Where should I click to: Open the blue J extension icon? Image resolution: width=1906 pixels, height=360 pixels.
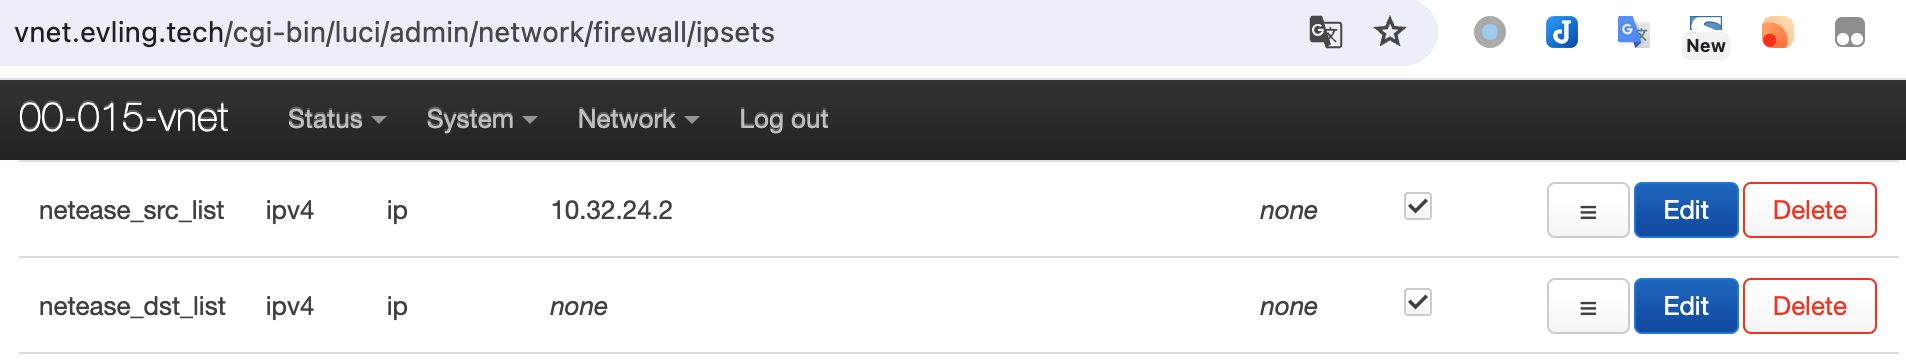pyautogui.click(x=1562, y=32)
